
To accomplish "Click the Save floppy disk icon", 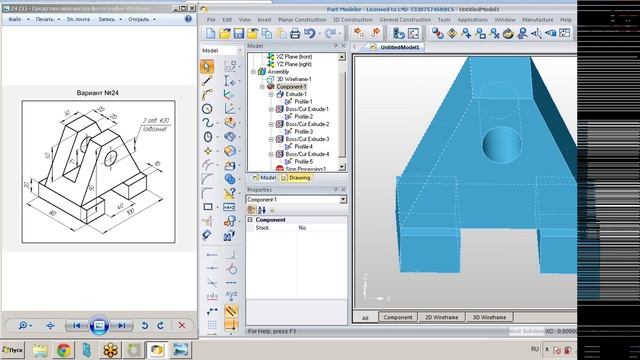I will (x=238, y=33).
